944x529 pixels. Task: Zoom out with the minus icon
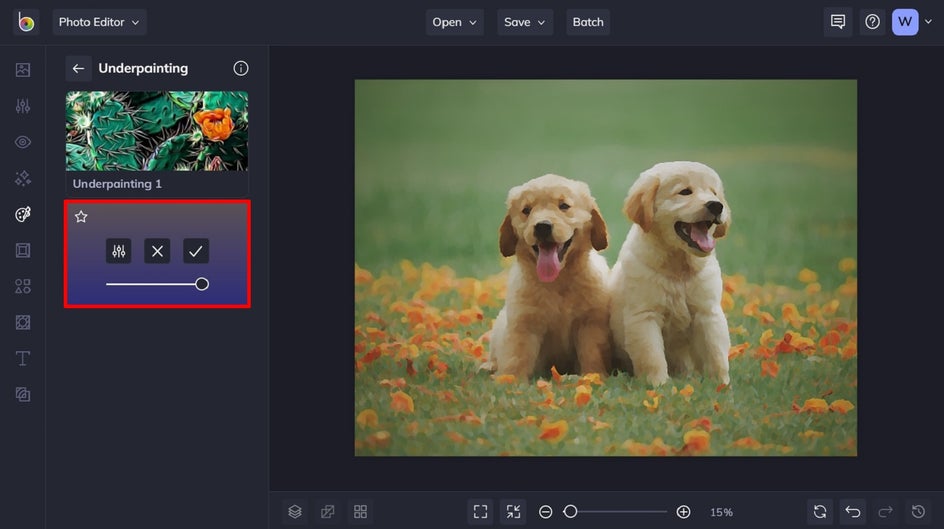click(x=545, y=512)
